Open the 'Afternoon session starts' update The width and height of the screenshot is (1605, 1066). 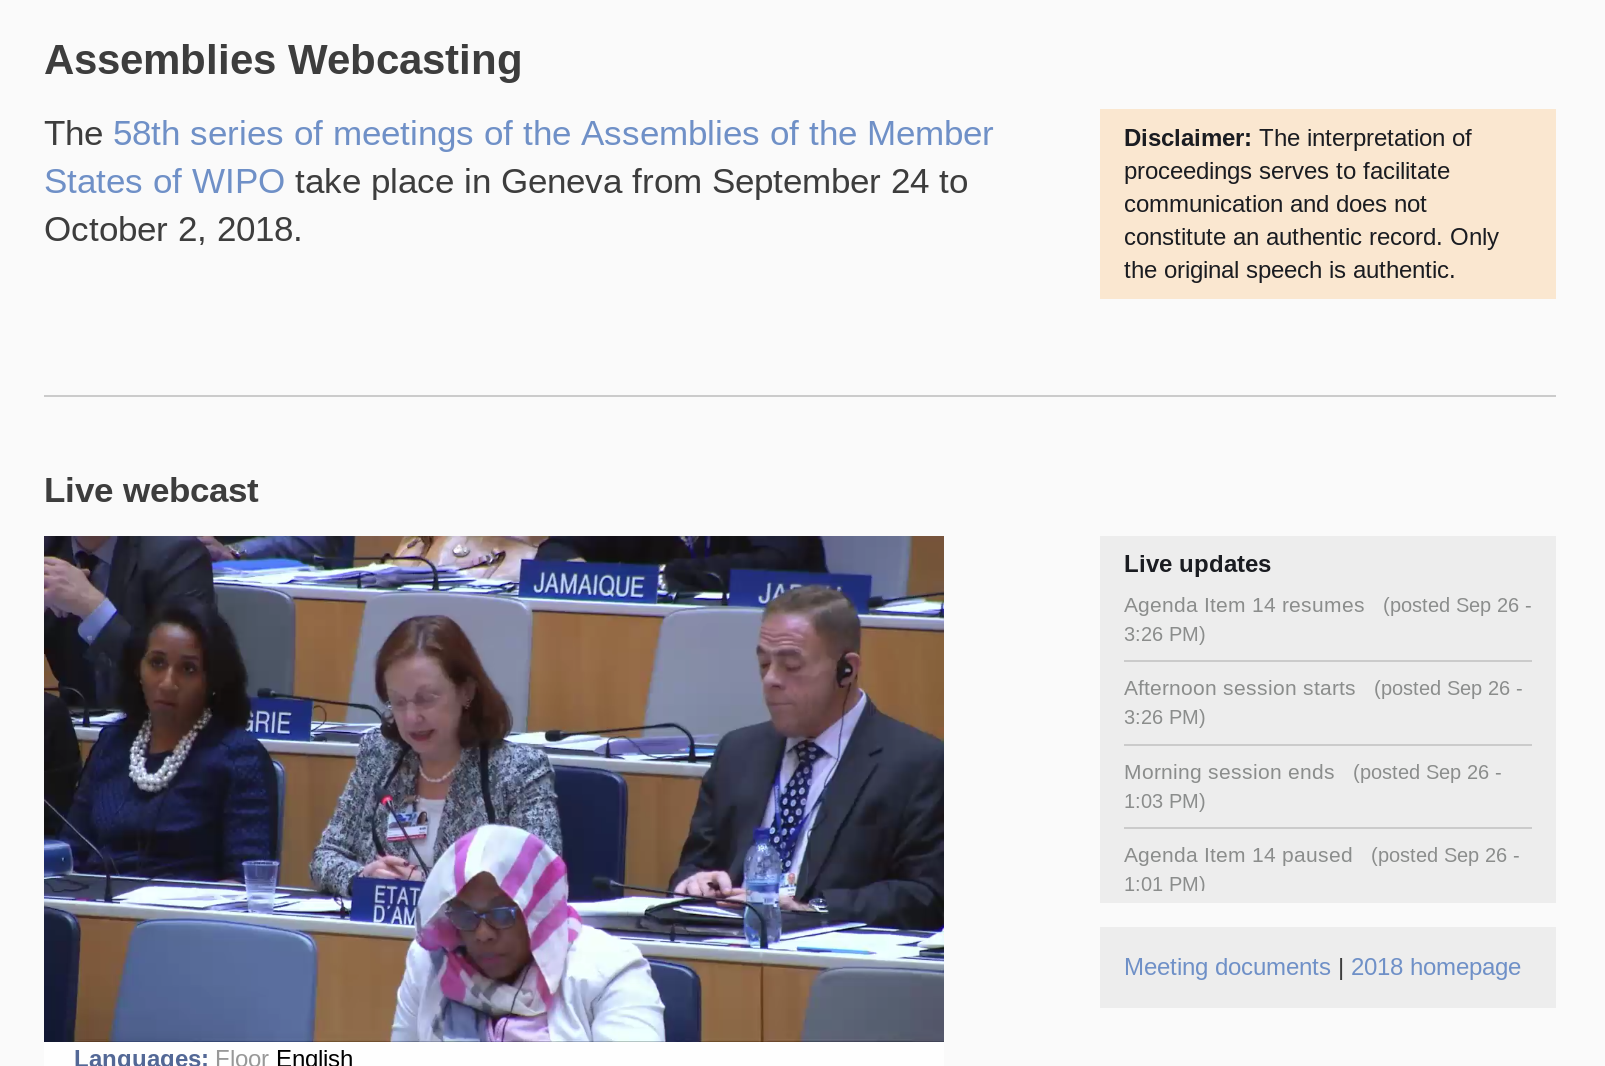click(x=1239, y=688)
